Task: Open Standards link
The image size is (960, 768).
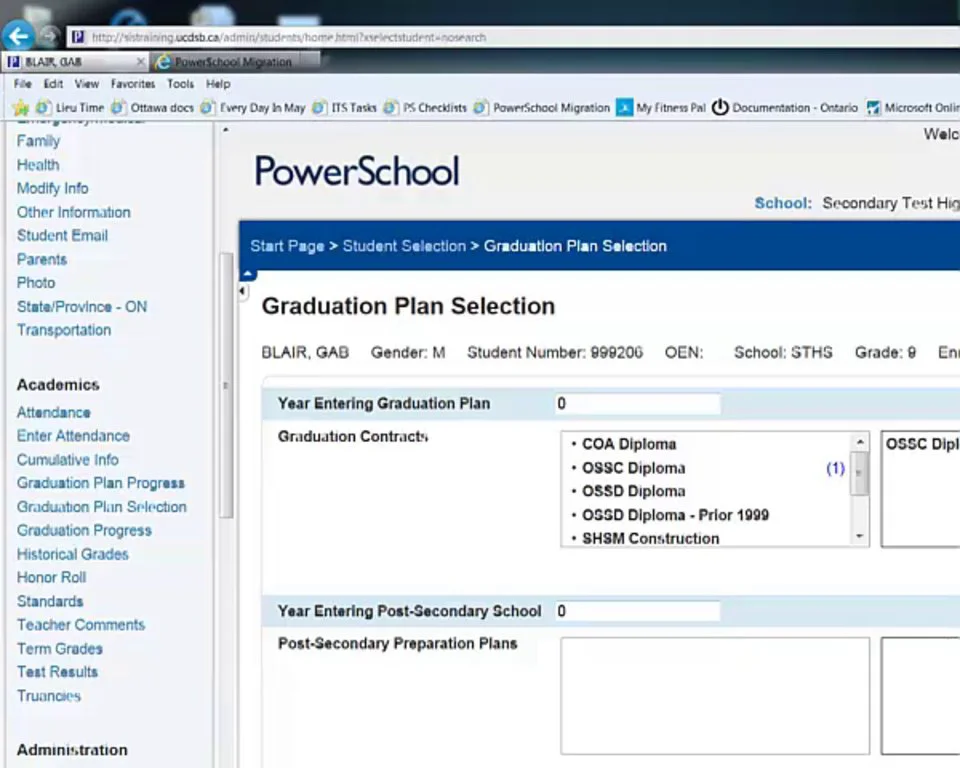Action: (50, 601)
